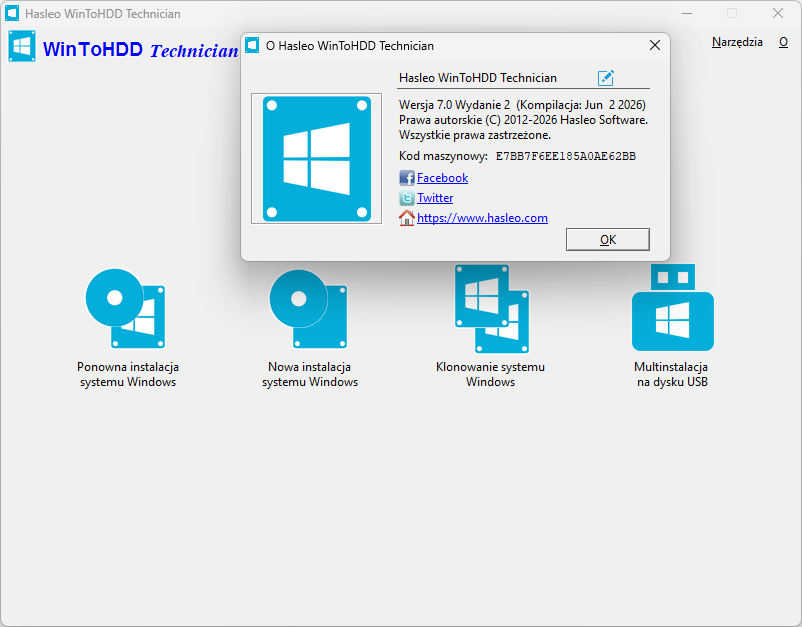Image resolution: width=802 pixels, height=627 pixels.
Task: Click the small icon in About dialog title bar
Action: point(252,45)
